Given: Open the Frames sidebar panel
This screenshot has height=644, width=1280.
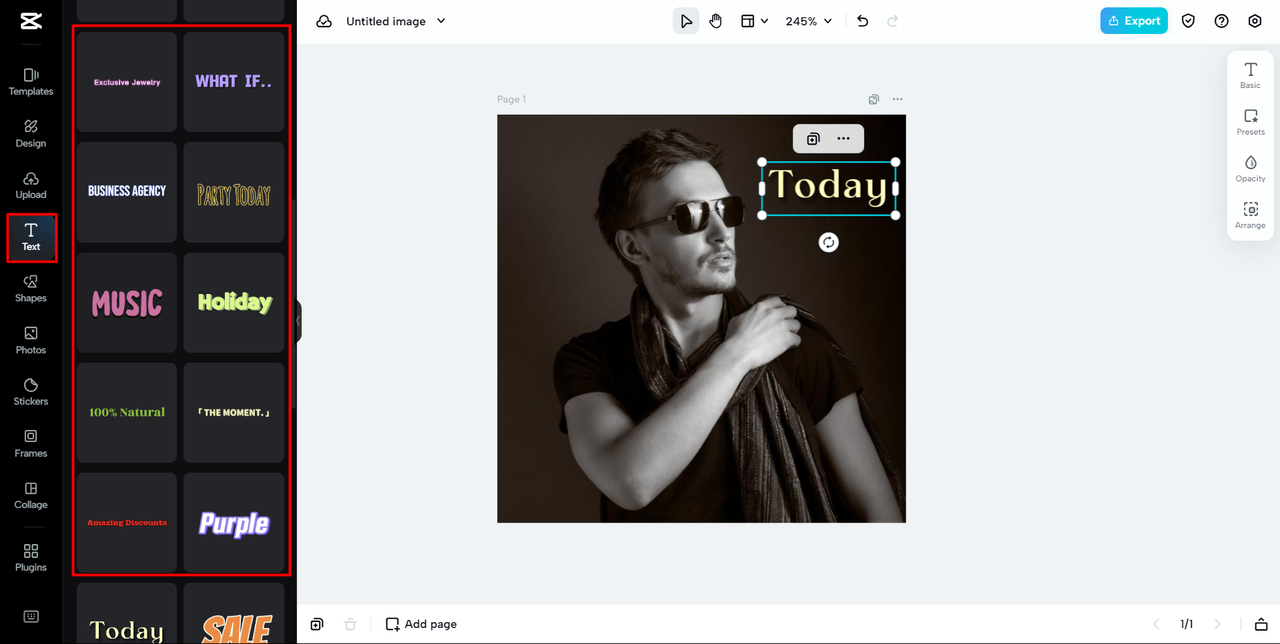Looking at the screenshot, I should tap(31, 444).
